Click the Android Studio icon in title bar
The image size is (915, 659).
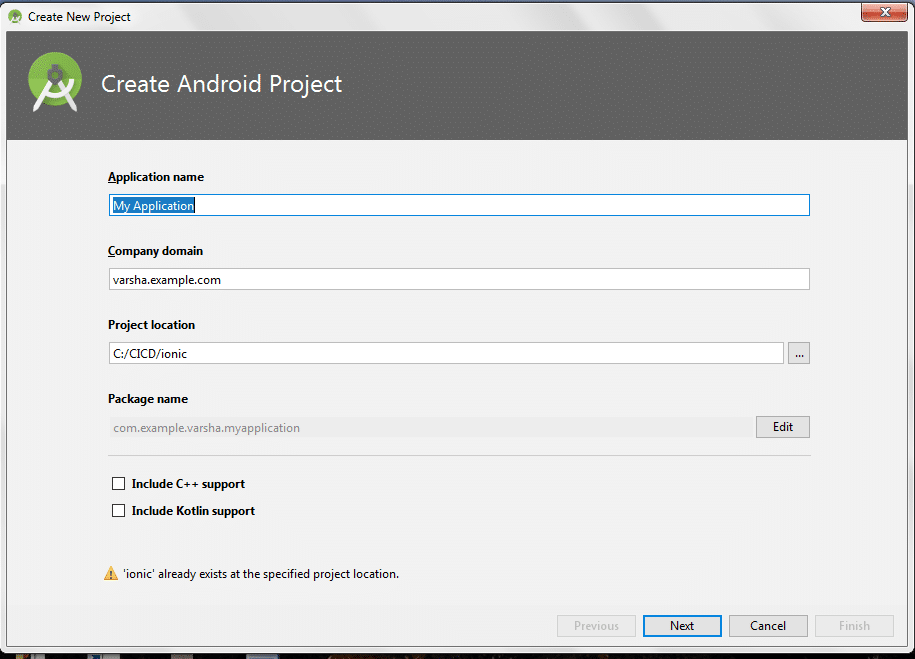(x=15, y=16)
